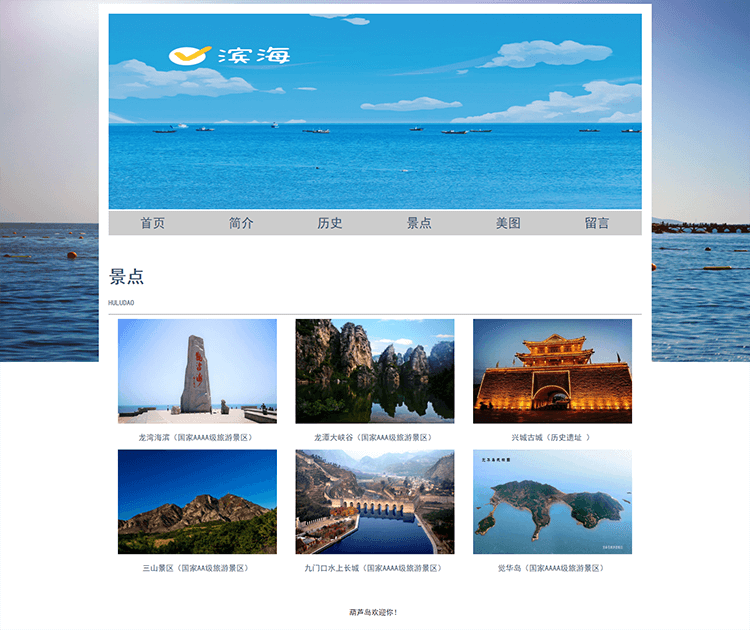Viewport: 750px width, 630px height.
Task: Click the 九门口水上长城 caption link
Action: (375, 568)
